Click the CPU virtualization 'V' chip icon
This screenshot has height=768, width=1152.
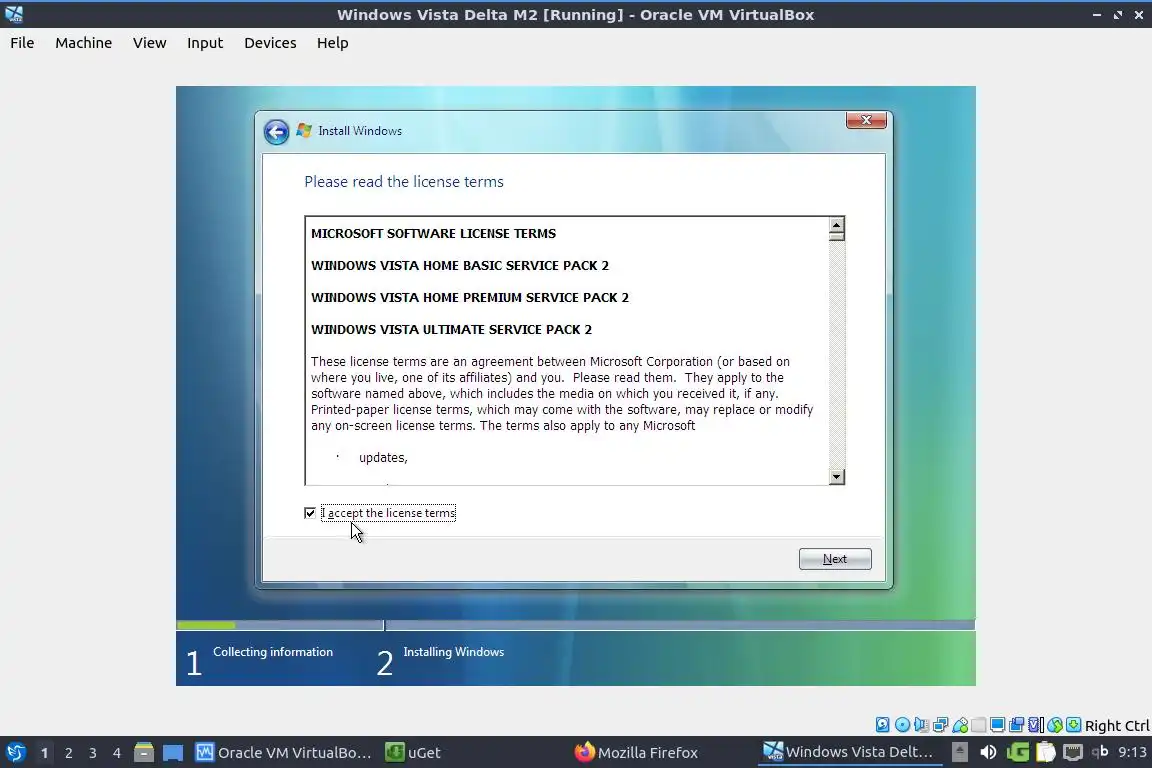pyautogui.click(x=1036, y=725)
